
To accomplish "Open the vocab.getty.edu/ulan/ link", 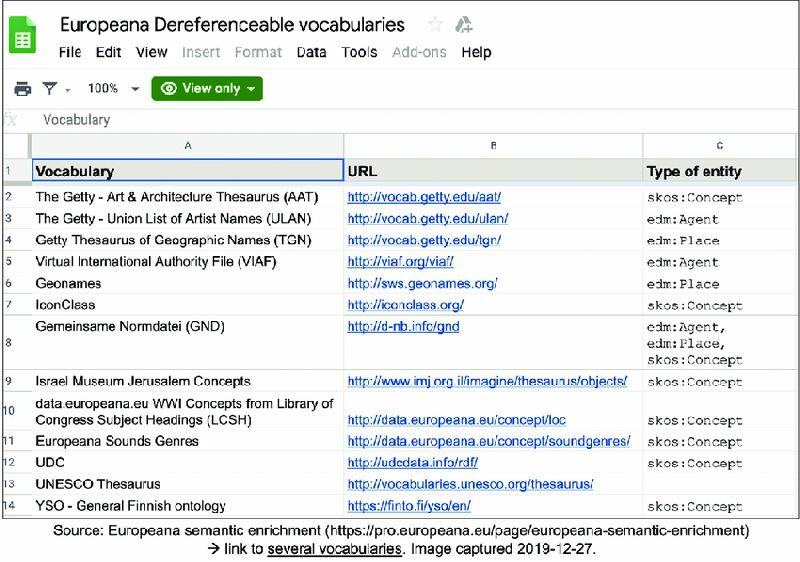I will click(428, 219).
